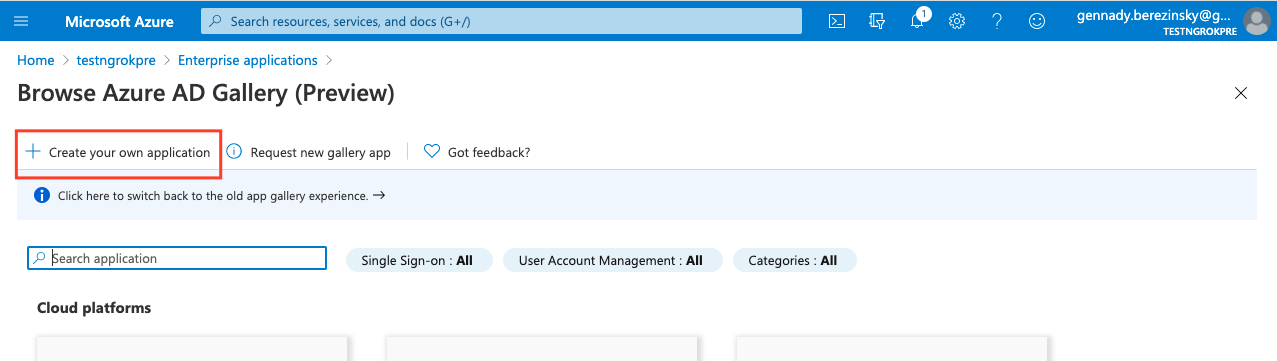Click the plus icon for Create your own application
This screenshot has height=361, width=1277.
(33, 152)
